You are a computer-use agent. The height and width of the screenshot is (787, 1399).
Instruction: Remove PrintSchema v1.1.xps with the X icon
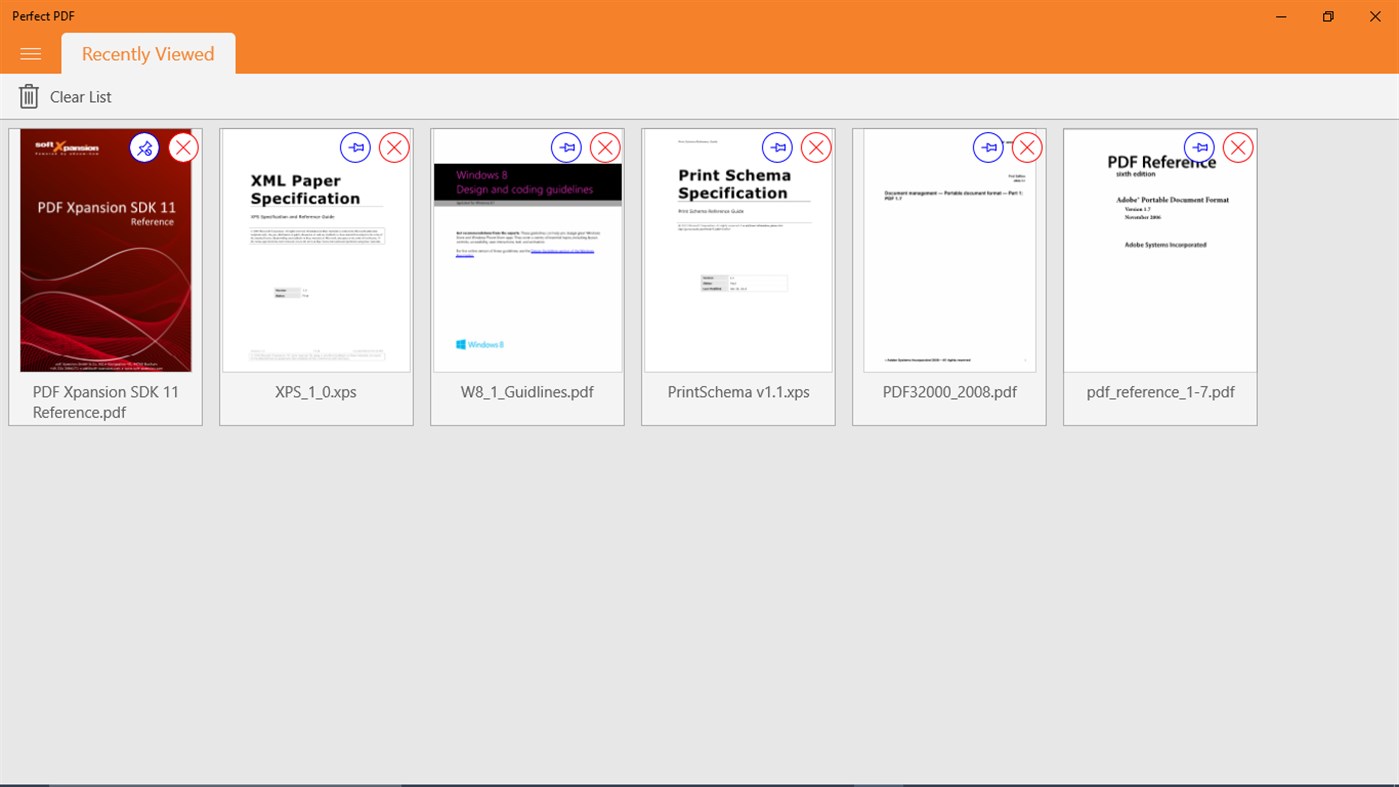coord(816,147)
